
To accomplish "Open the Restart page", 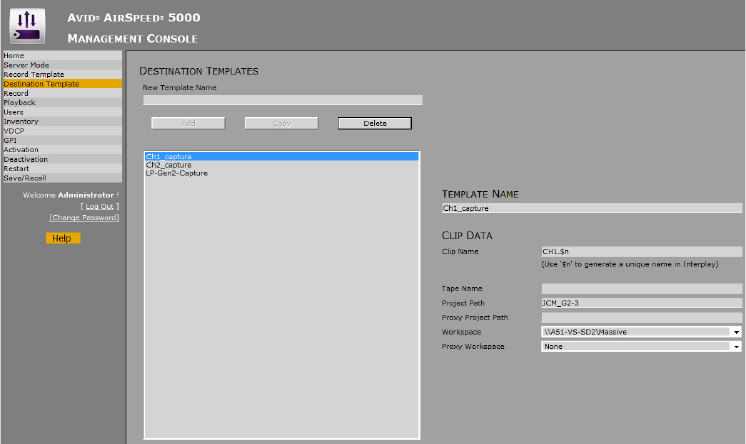I will tap(62, 168).
